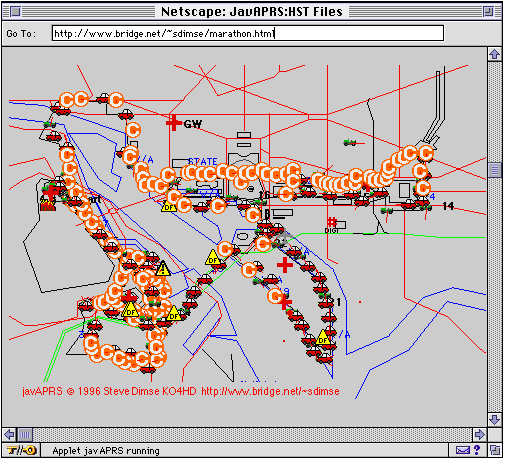Click the number 14 marker on map
Image resolution: width=505 pixels, height=460 pixels.
coord(448,206)
